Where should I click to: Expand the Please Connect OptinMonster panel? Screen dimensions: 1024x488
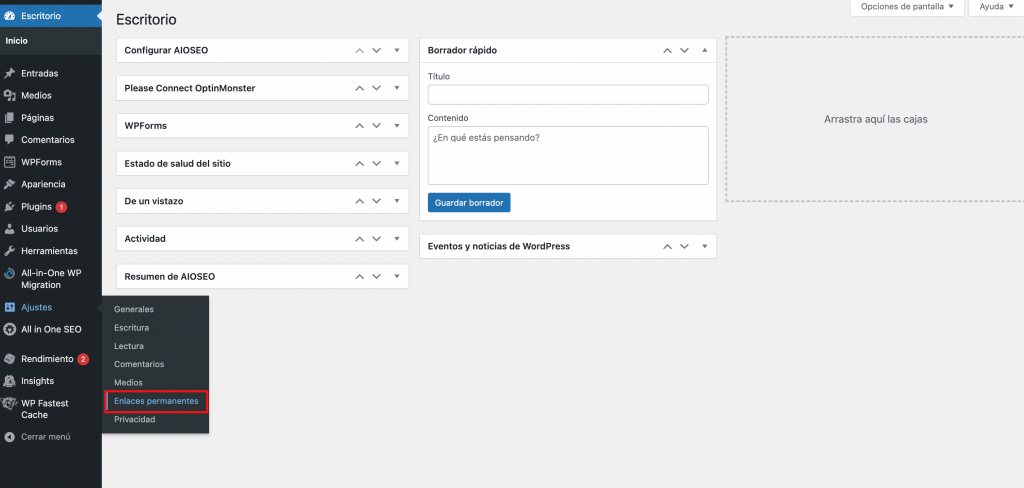[x=396, y=88]
